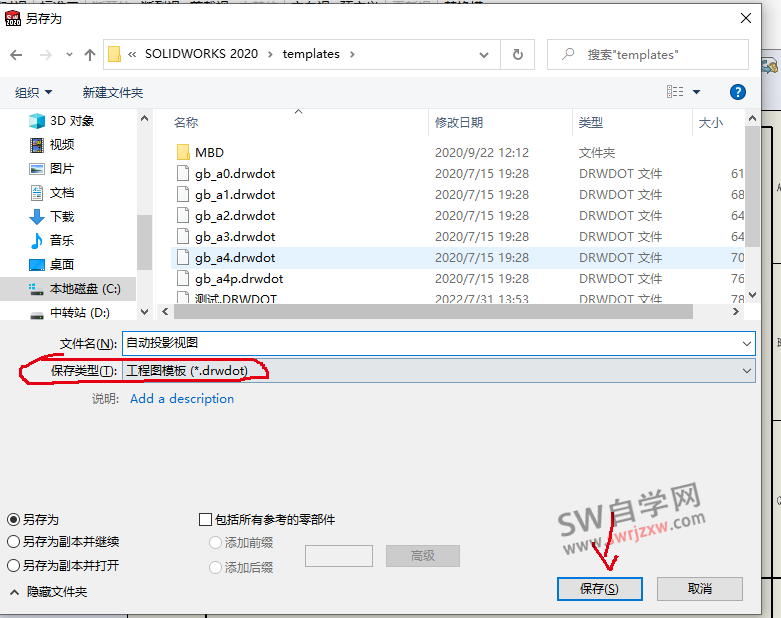Go up one folder level
The width and height of the screenshot is (781, 618).
tap(90, 55)
